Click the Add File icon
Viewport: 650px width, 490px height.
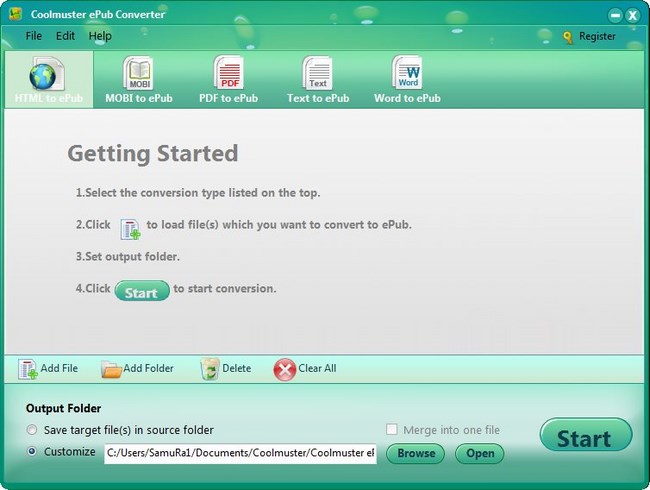point(28,369)
